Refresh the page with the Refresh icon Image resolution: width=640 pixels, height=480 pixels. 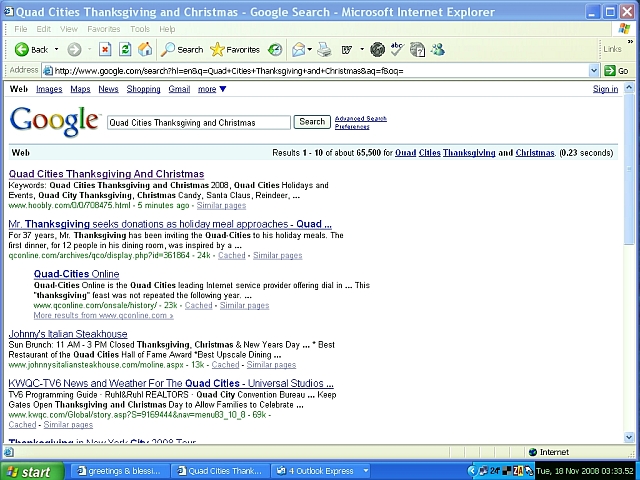click(x=125, y=49)
